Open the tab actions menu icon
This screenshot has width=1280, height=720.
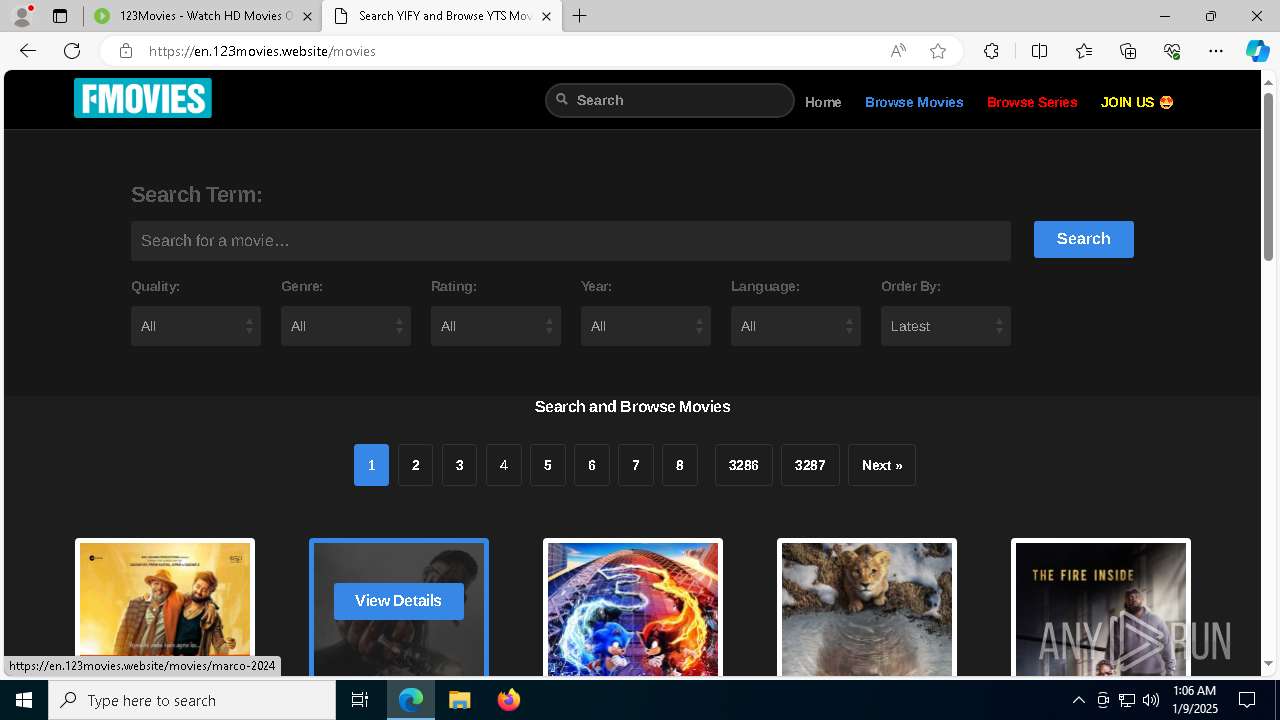tap(60, 16)
